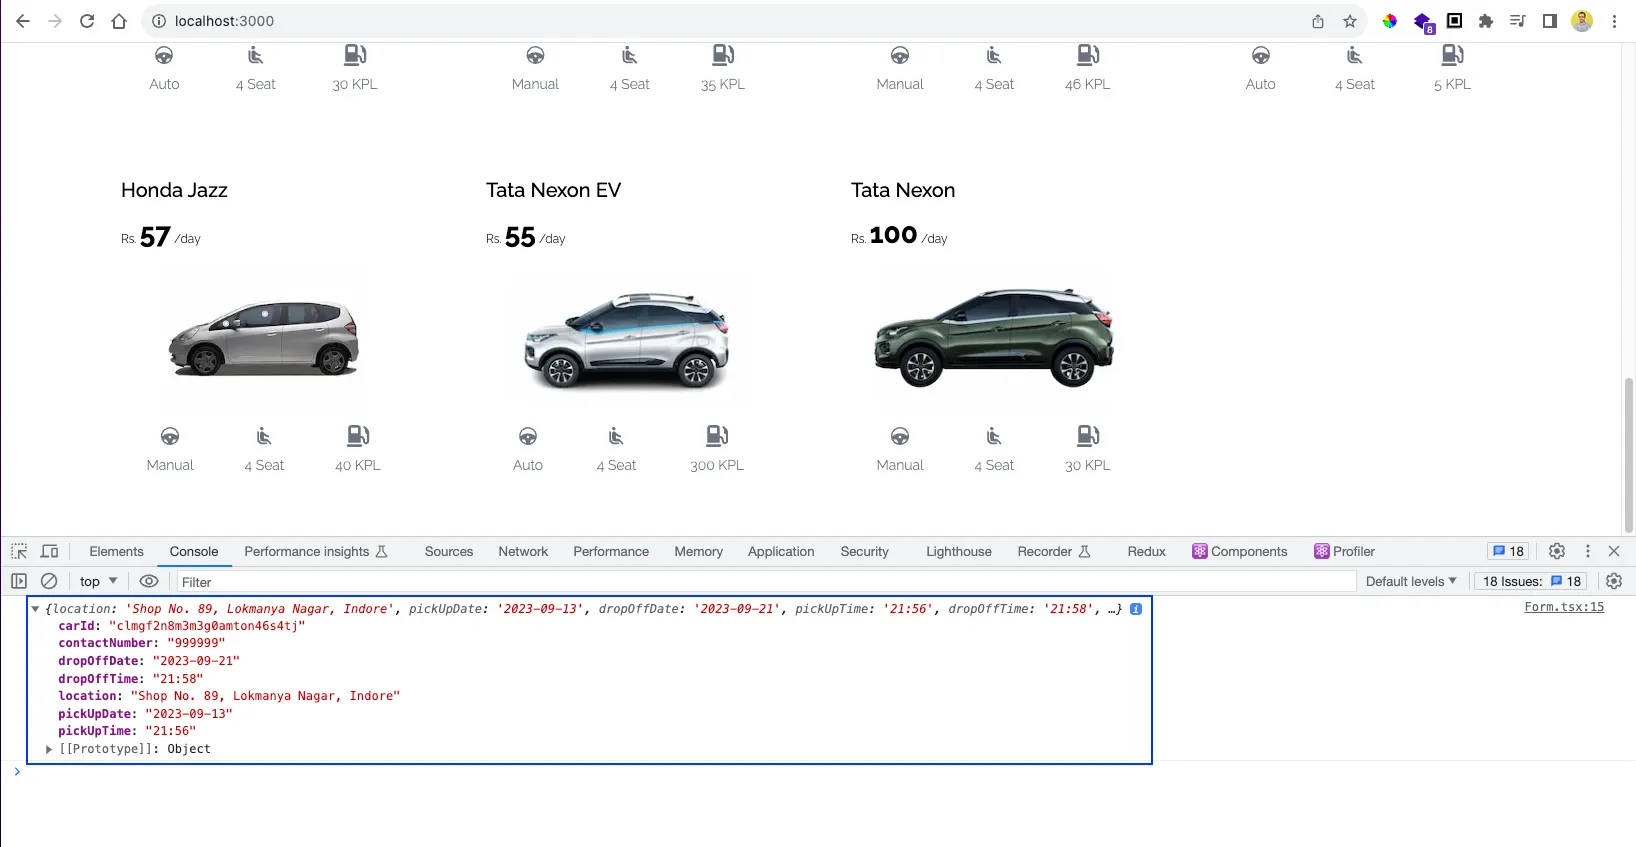This screenshot has height=847, width=1636.
Task: Click the Honda Jazz car image
Action: click(x=263, y=339)
